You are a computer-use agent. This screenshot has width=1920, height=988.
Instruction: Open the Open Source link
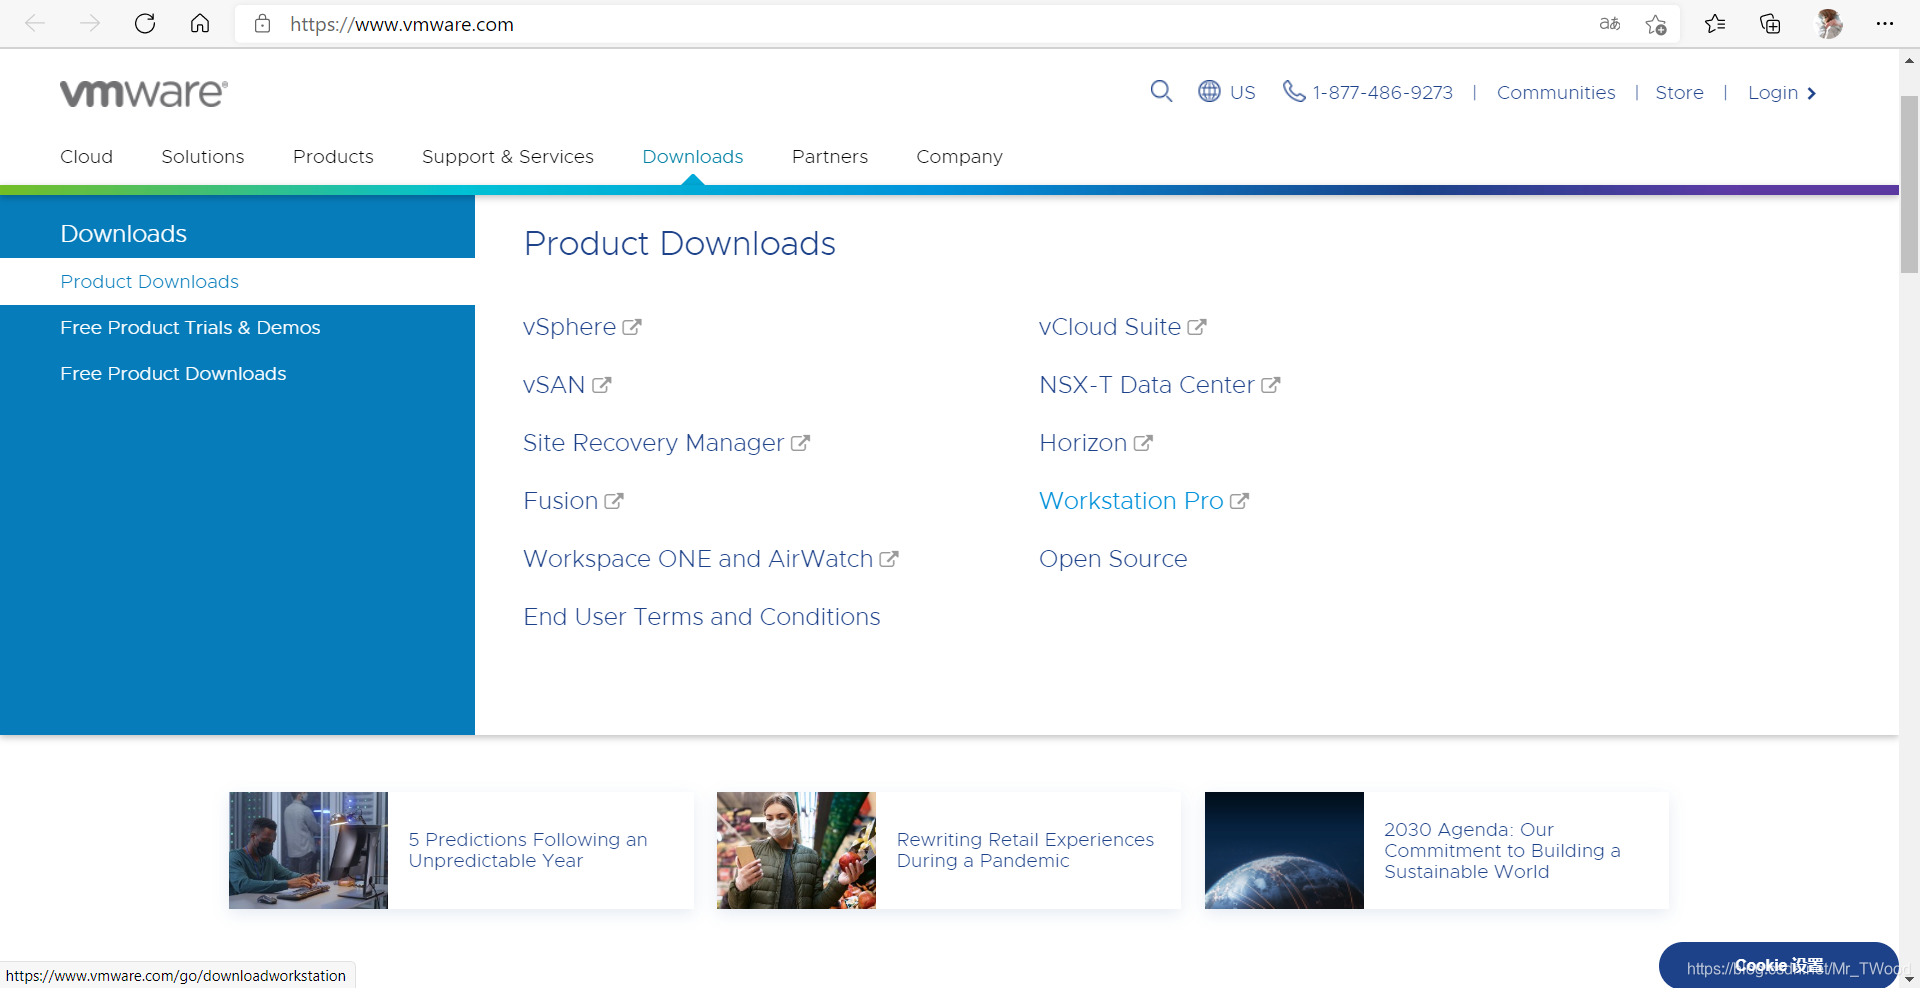[1113, 559]
